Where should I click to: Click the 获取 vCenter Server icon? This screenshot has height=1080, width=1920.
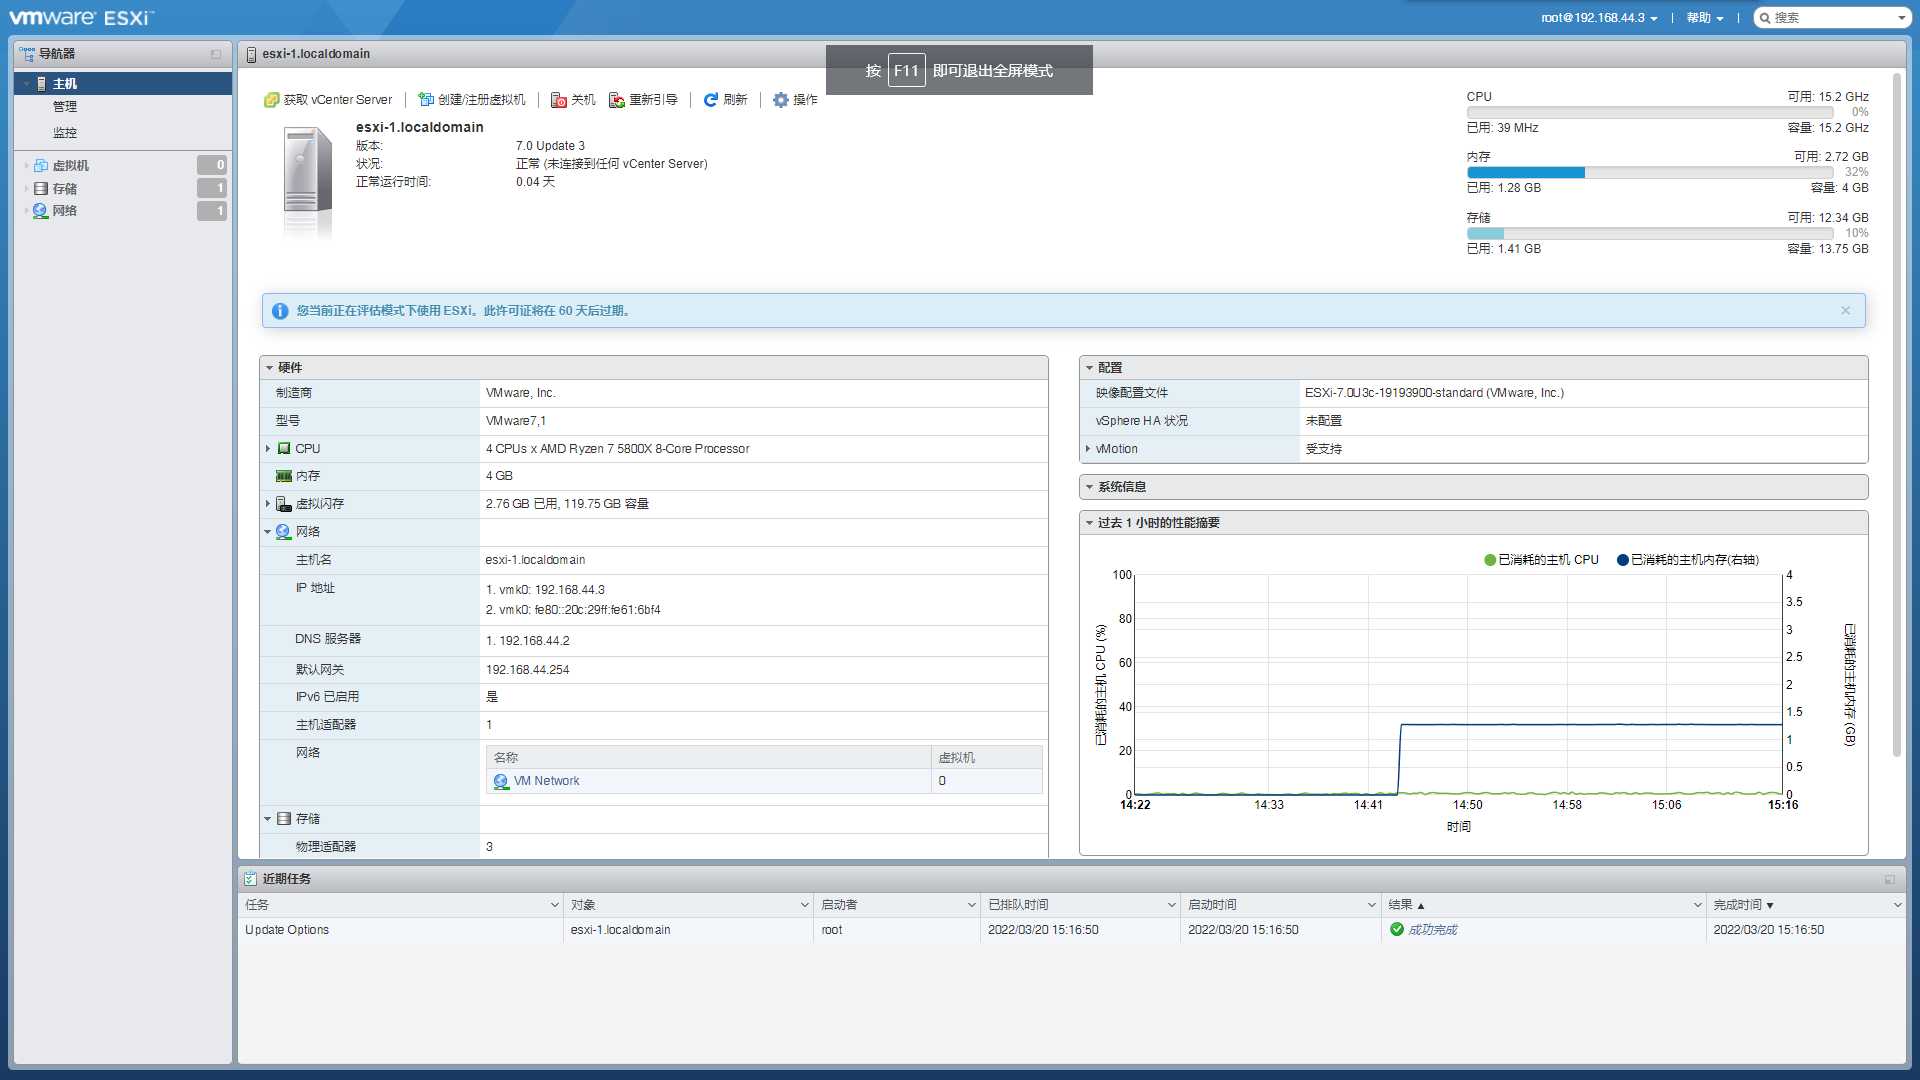[271, 100]
